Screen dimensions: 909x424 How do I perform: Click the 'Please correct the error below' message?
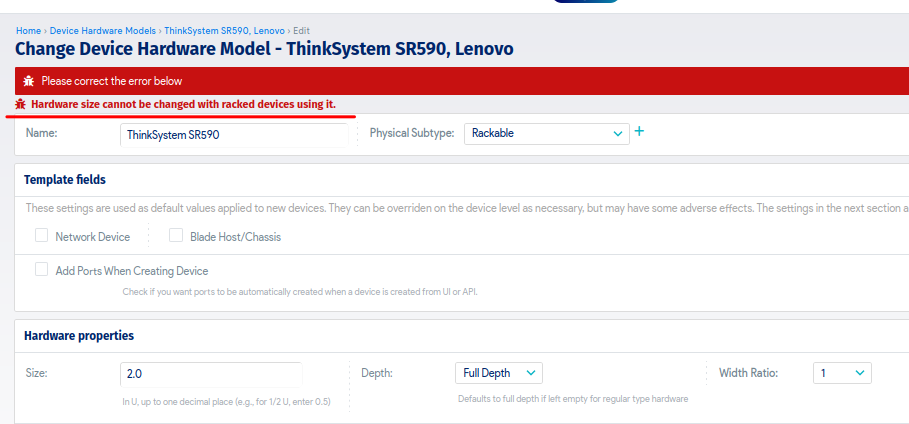(112, 81)
